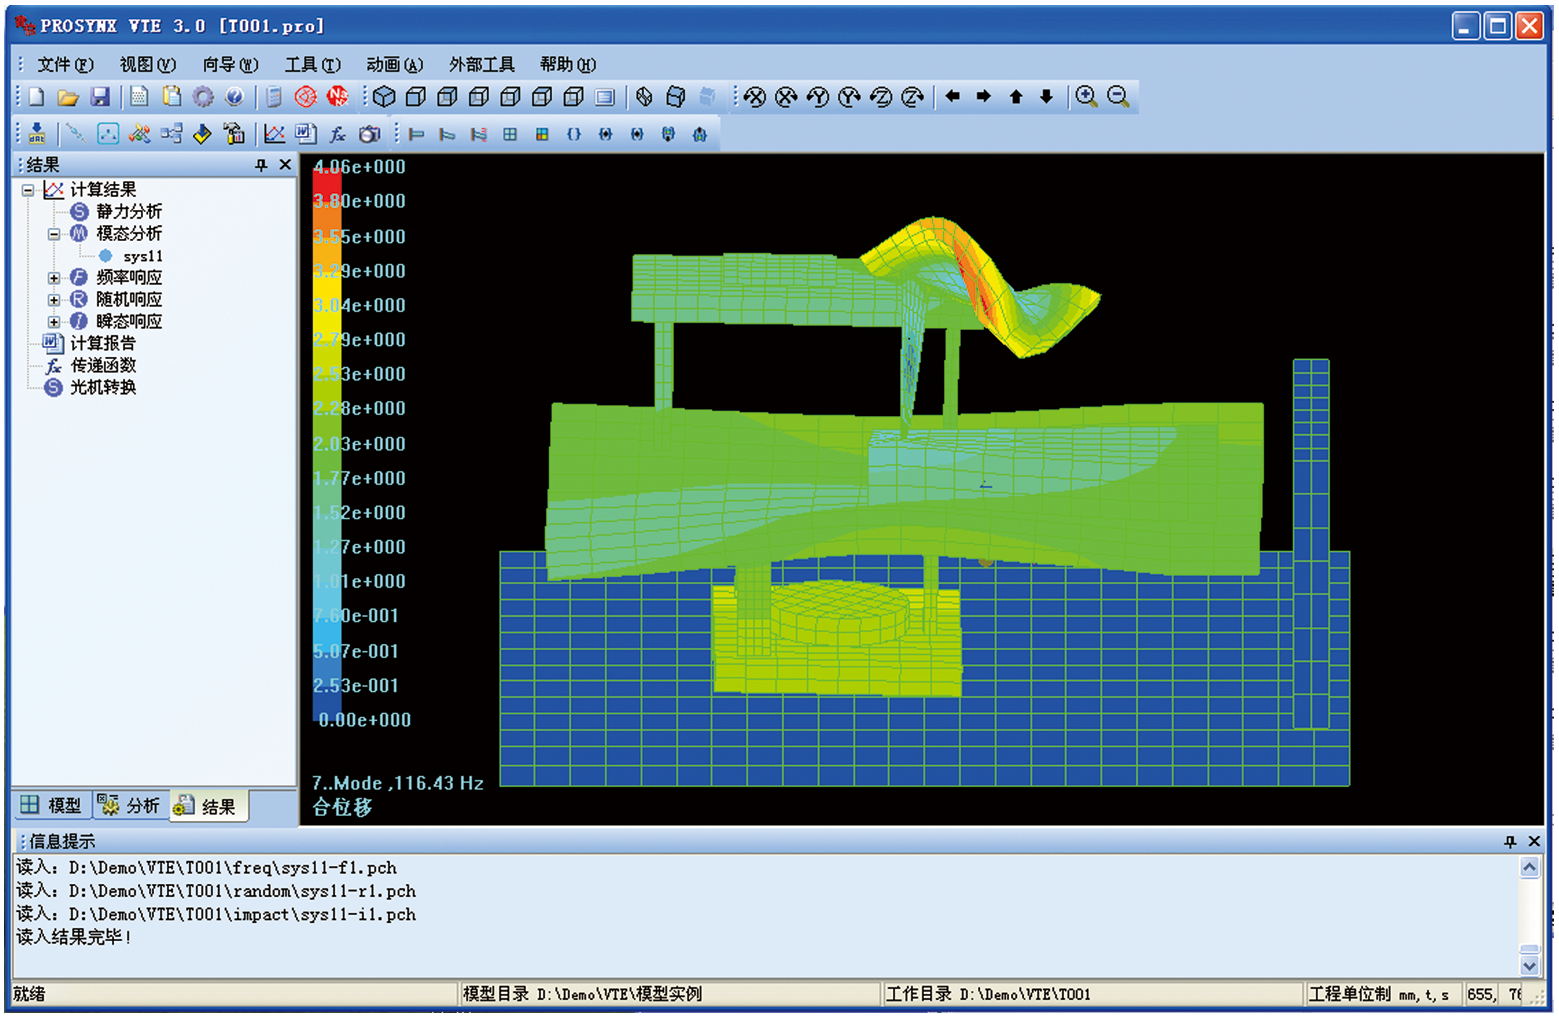Open the 工具(T) menu
Screen dimensions: 1559x1019
point(312,65)
